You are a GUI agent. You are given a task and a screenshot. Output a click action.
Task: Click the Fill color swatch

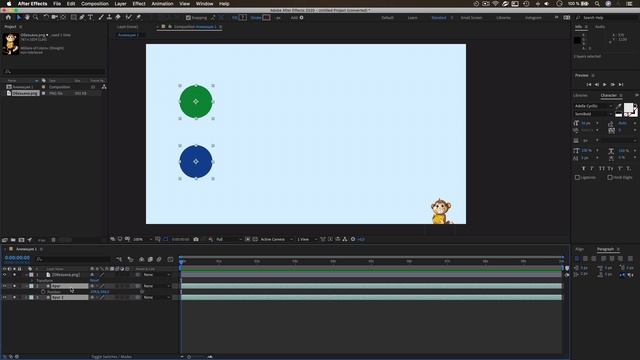pyautogui.click(x=243, y=18)
